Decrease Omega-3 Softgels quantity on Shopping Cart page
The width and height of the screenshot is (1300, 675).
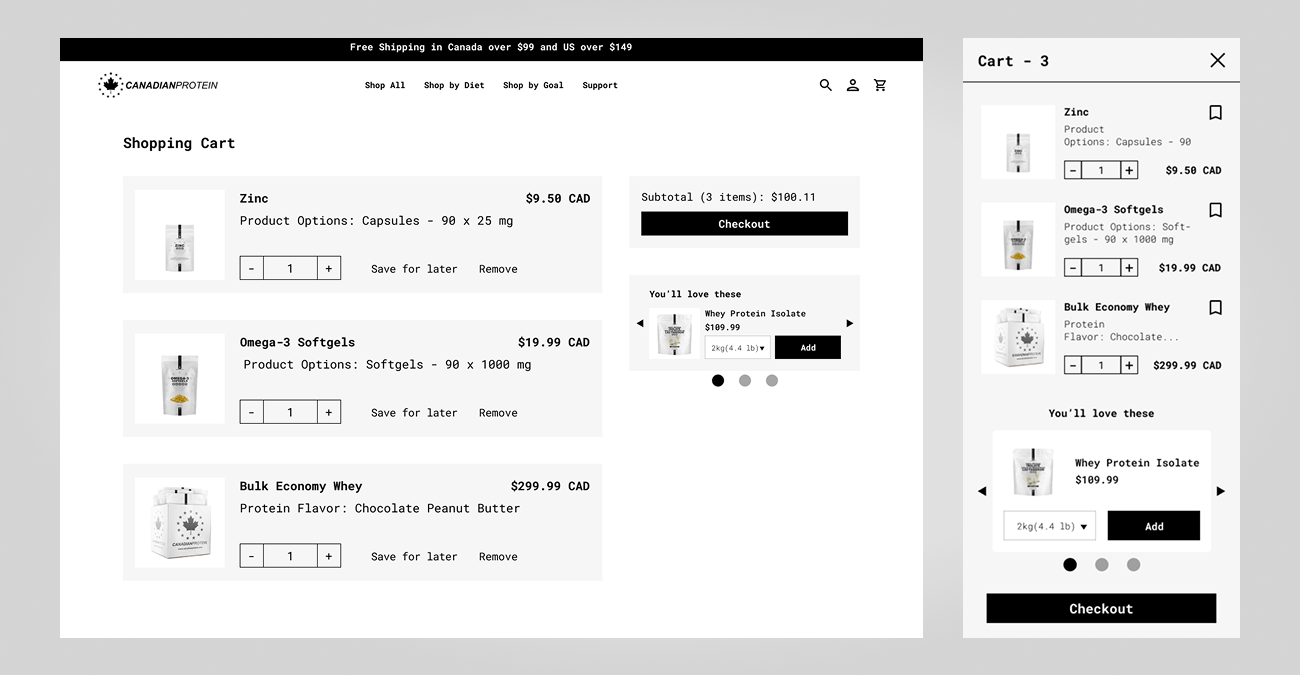(252, 412)
